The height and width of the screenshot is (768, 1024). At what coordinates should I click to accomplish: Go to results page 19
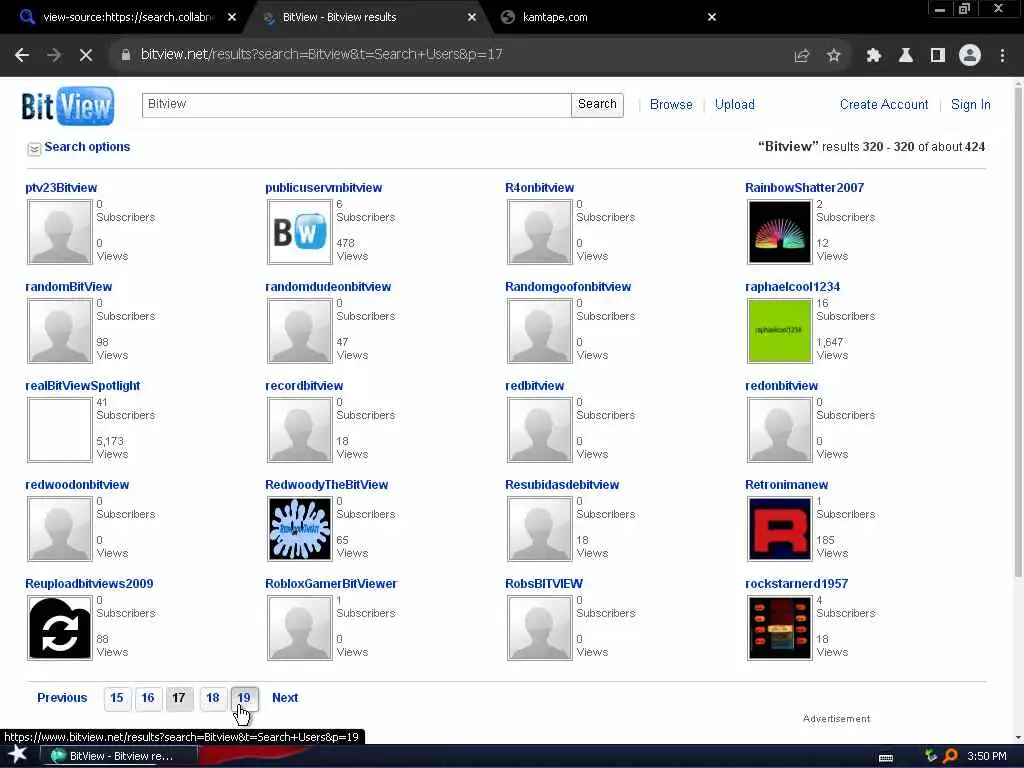[x=244, y=698]
